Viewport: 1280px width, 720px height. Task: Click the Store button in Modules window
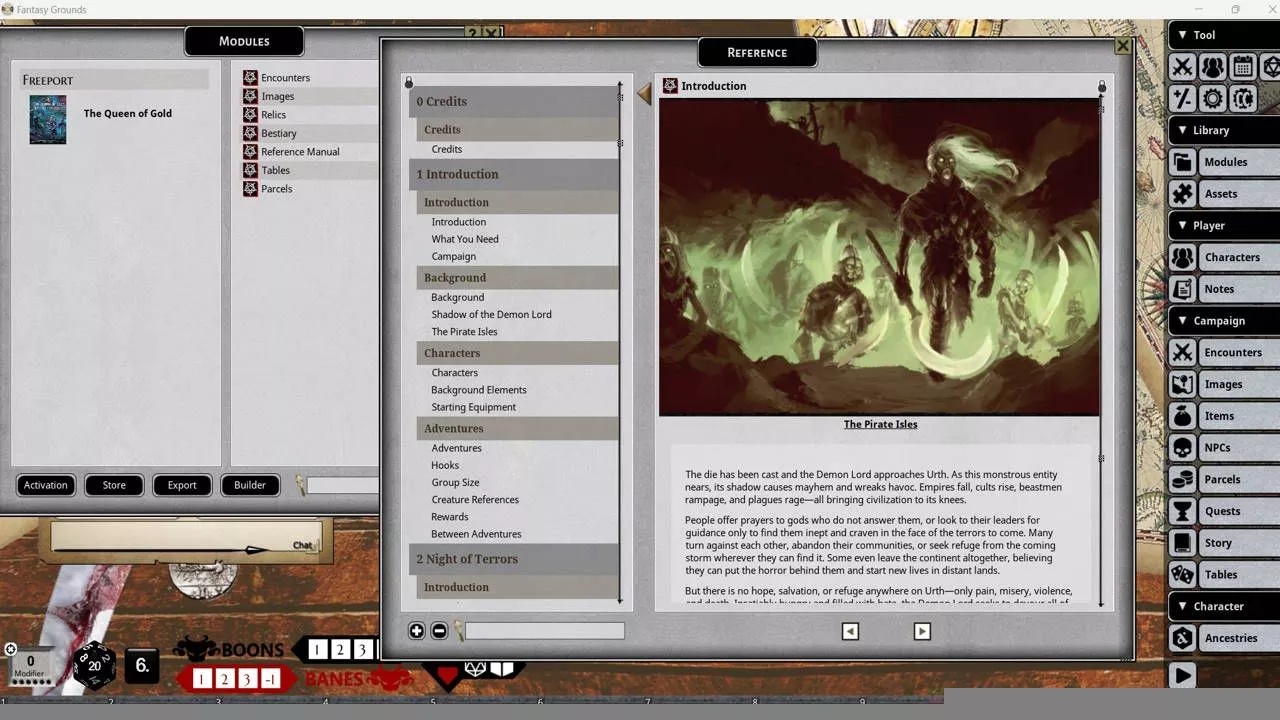(x=114, y=485)
